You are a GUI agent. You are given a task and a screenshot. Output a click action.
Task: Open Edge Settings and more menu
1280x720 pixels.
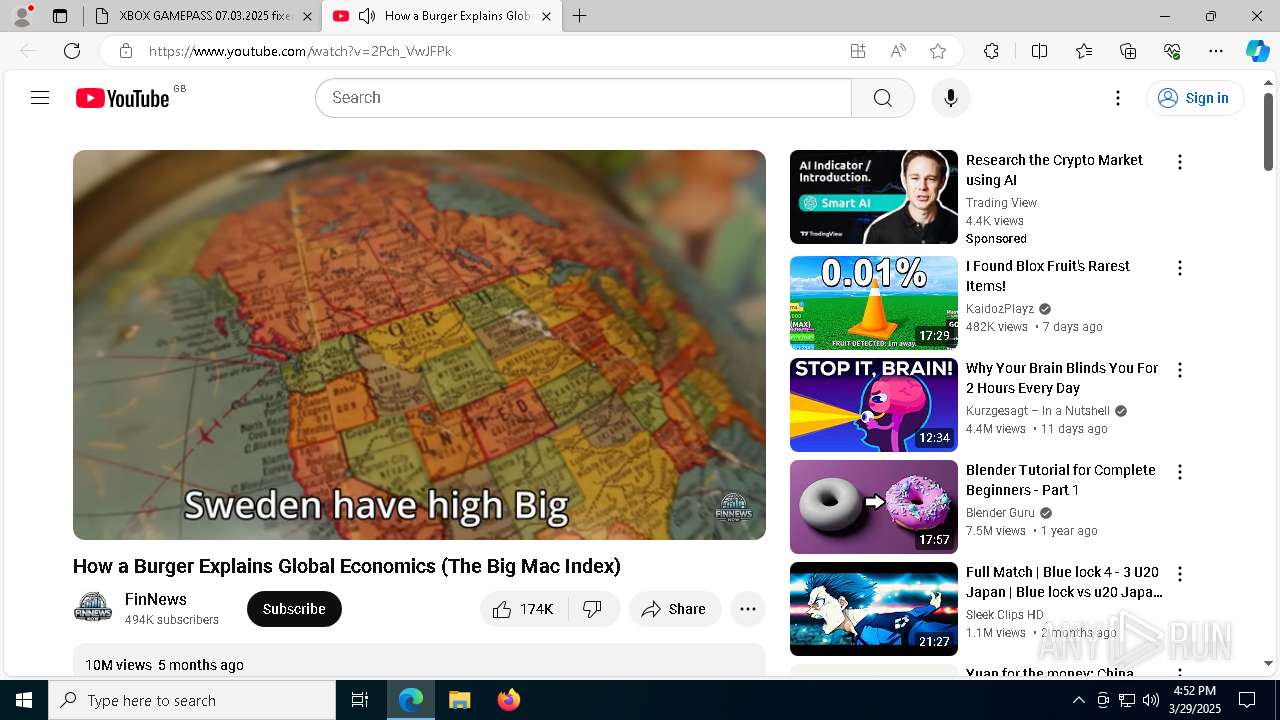coord(1216,51)
